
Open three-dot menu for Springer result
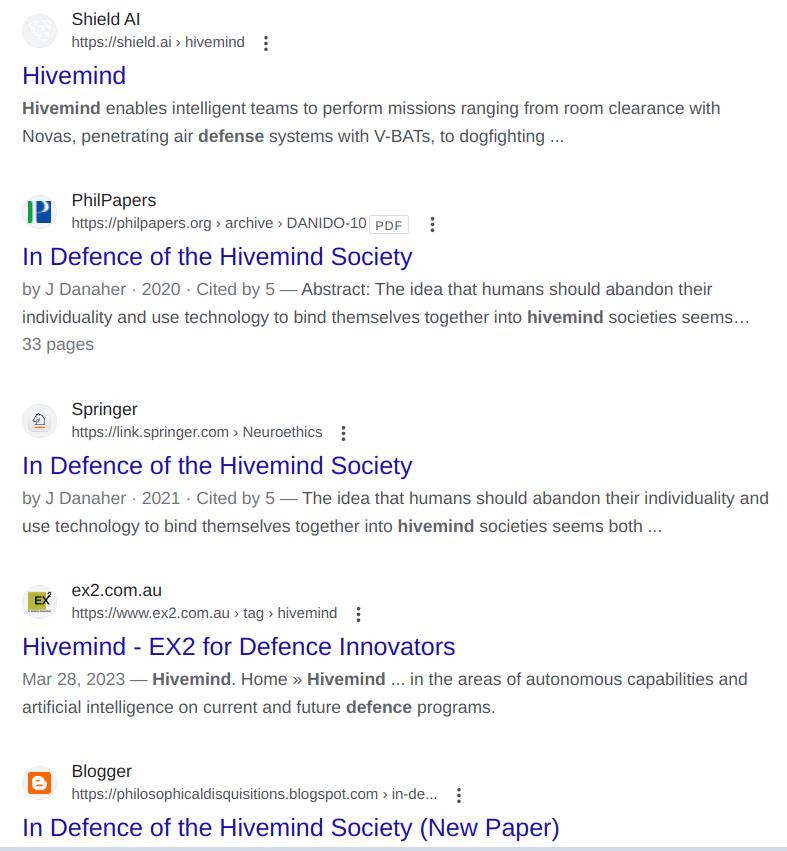coord(343,433)
